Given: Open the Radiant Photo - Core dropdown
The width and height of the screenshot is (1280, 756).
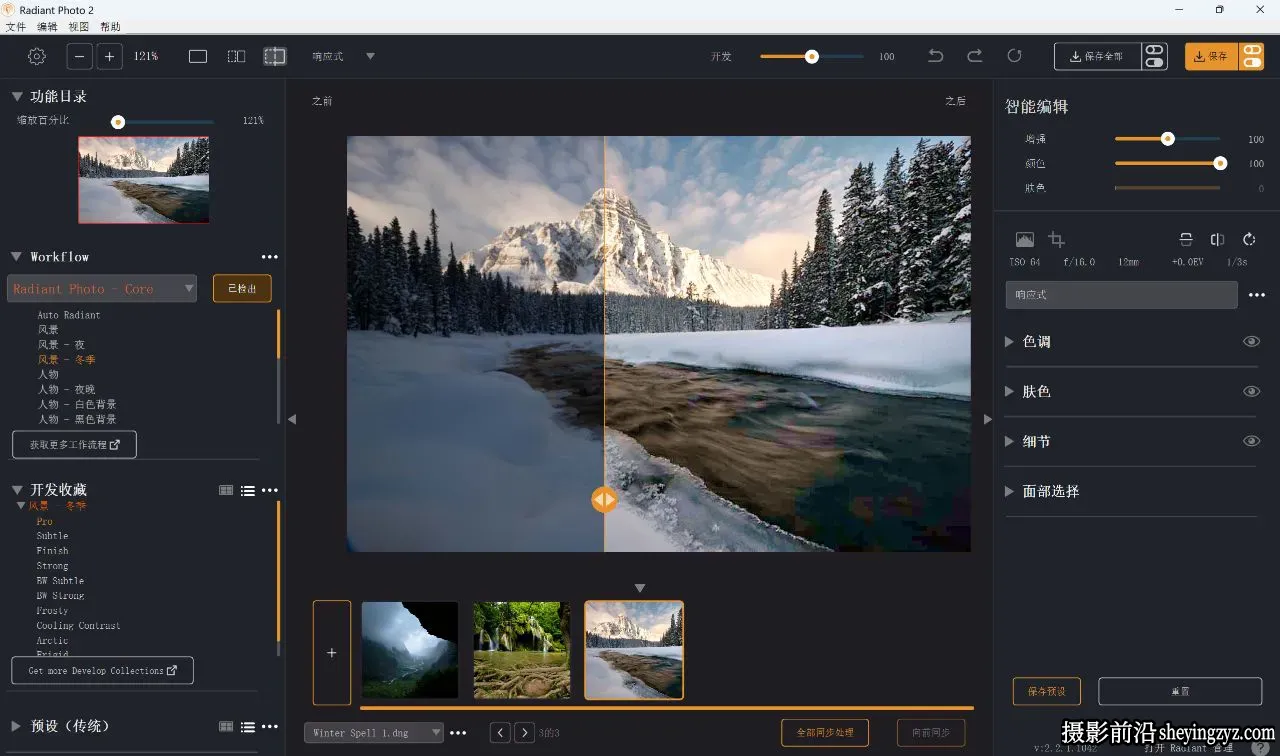Looking at the screenshot, I should click(102, 288).
